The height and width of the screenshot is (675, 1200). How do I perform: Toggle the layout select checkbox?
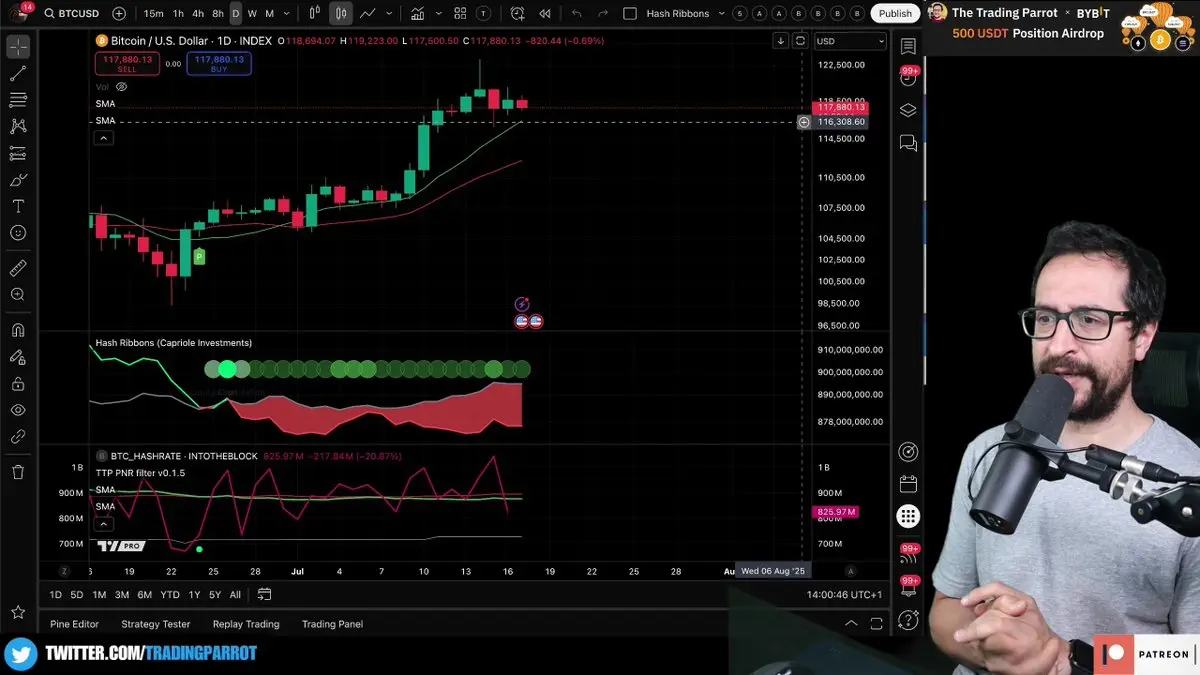[629, 14]
